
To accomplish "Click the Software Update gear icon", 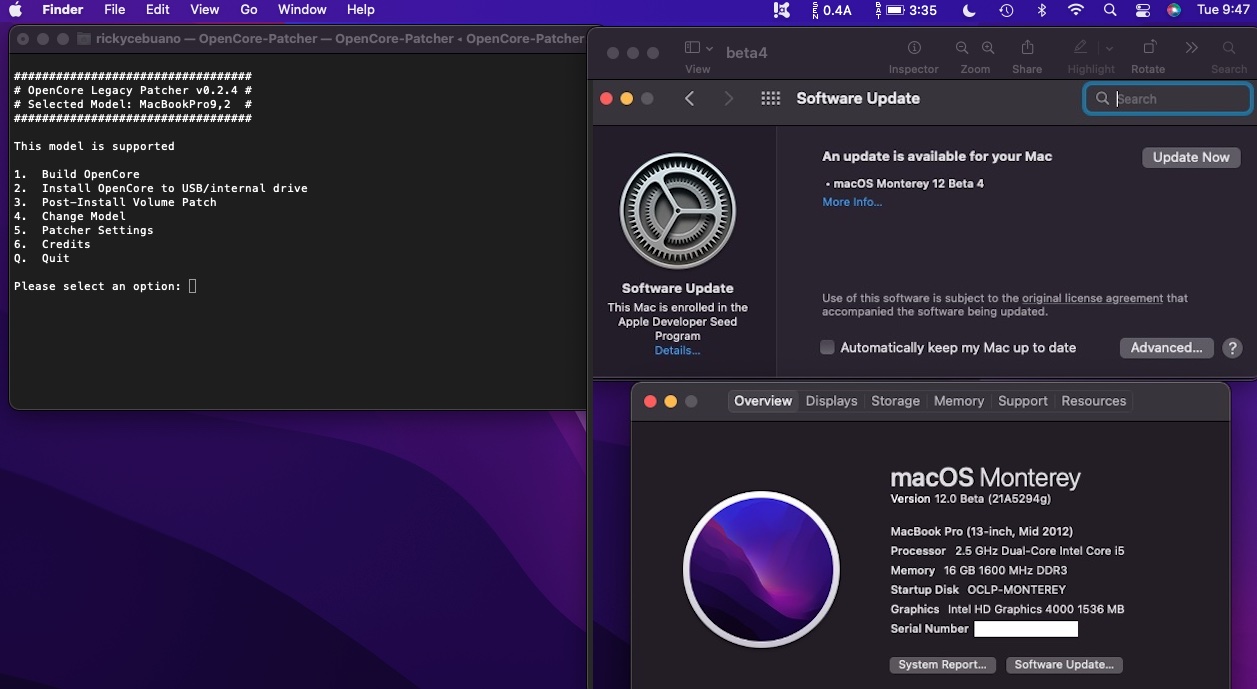I will point(678,211).
